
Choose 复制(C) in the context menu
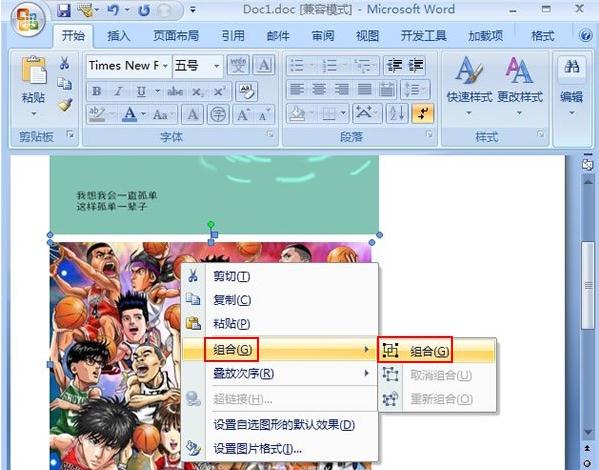[280, 300]
